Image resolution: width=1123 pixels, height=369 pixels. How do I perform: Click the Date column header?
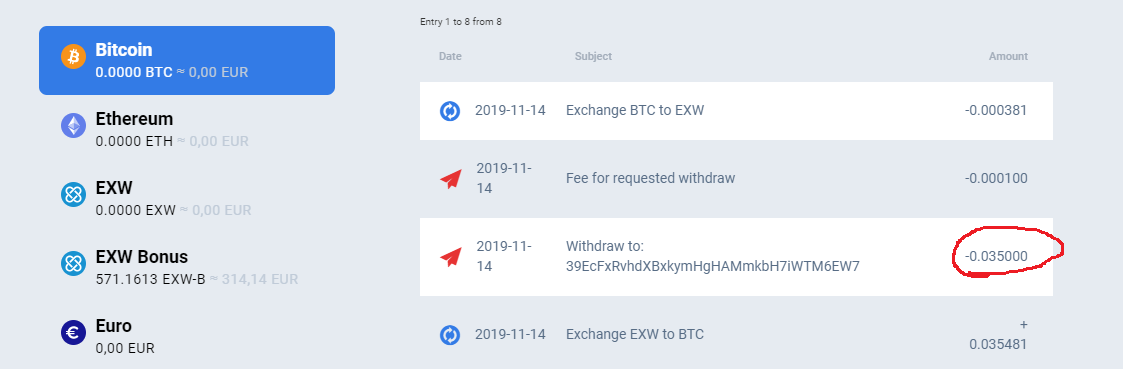pyautogui.click(x=450, y=56)
